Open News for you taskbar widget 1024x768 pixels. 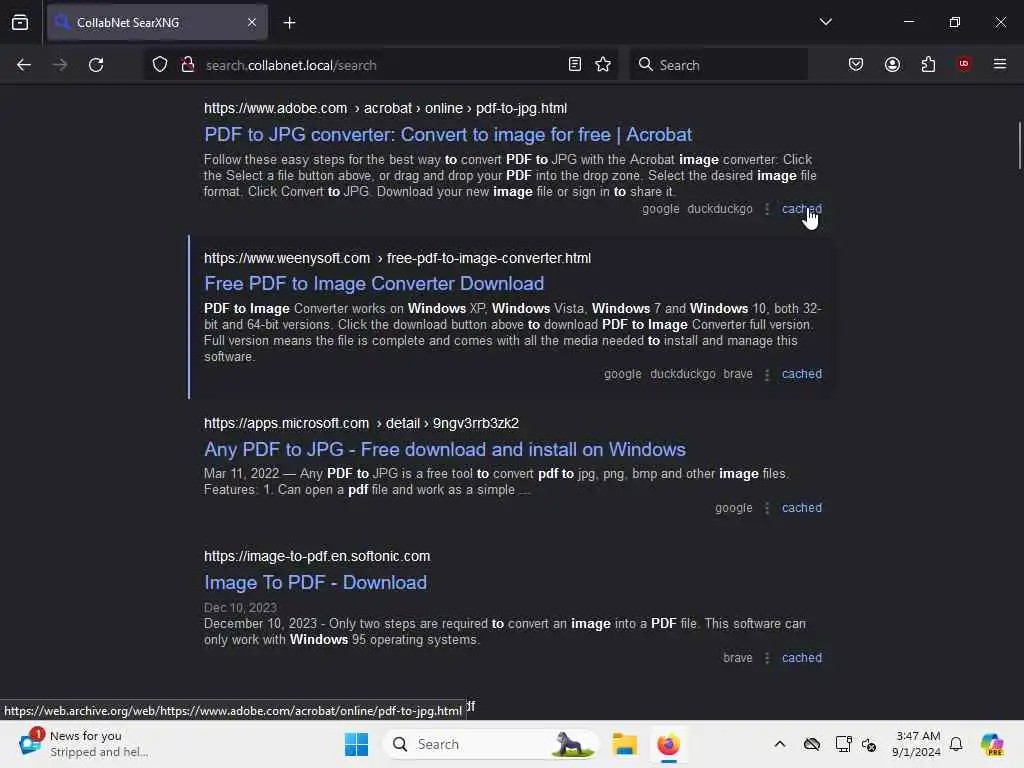(85, 744)
